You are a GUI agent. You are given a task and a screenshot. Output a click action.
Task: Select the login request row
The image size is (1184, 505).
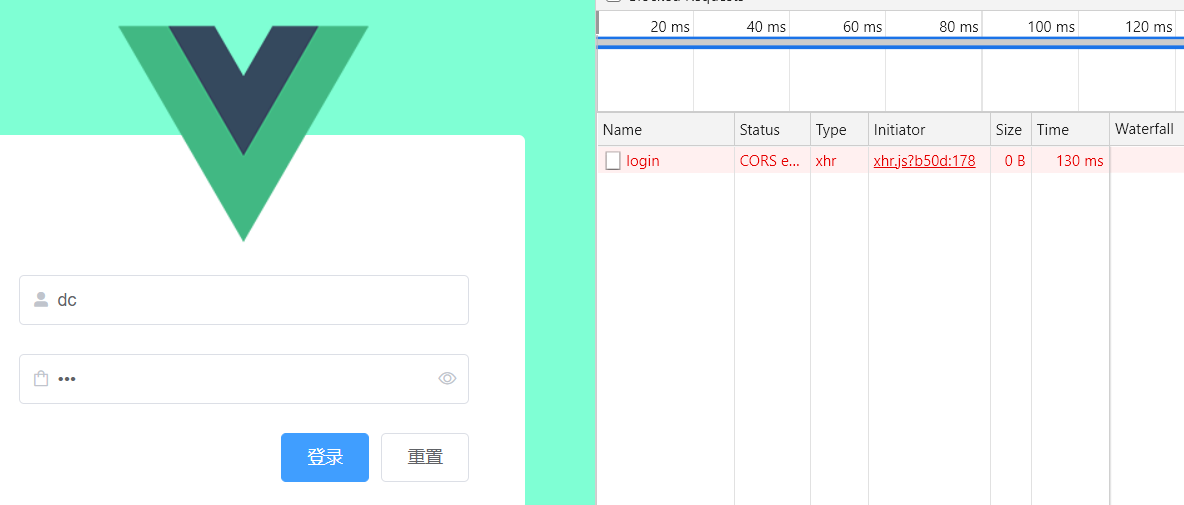coord(890,160)
